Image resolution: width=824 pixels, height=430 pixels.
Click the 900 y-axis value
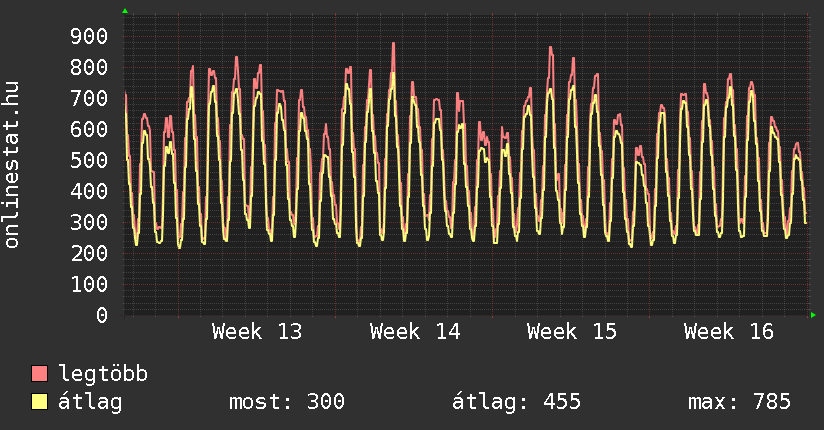point(89,37)
